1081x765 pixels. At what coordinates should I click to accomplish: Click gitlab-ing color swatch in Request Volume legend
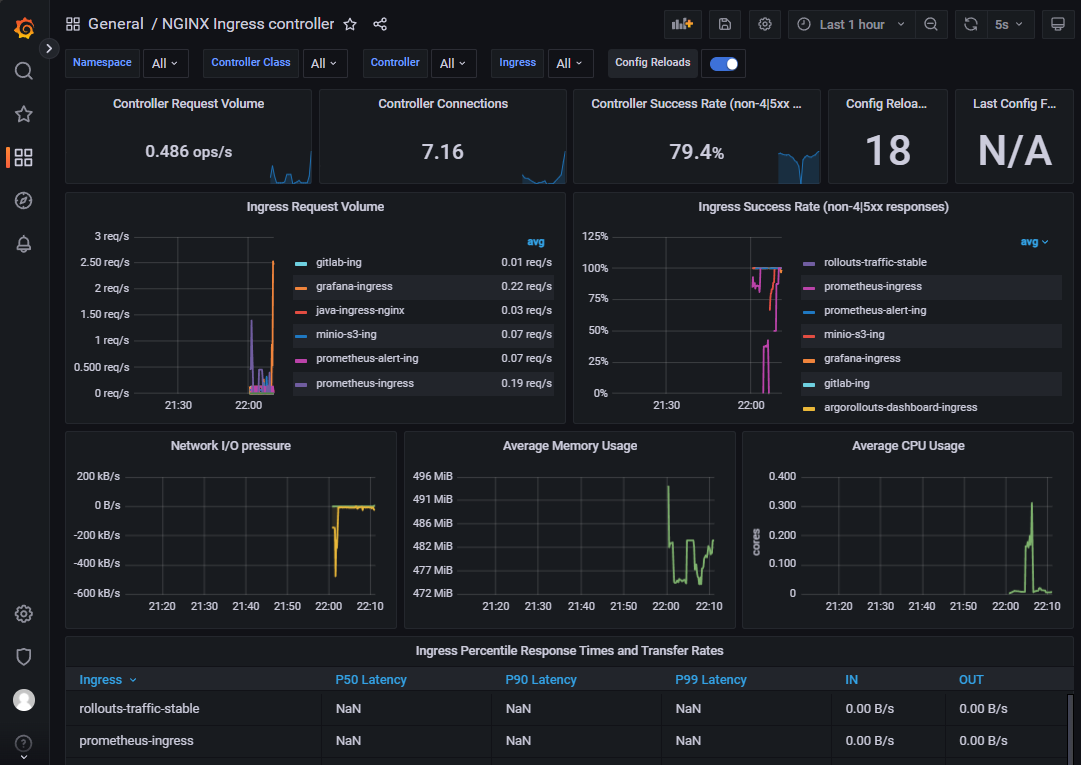[301, 264]
